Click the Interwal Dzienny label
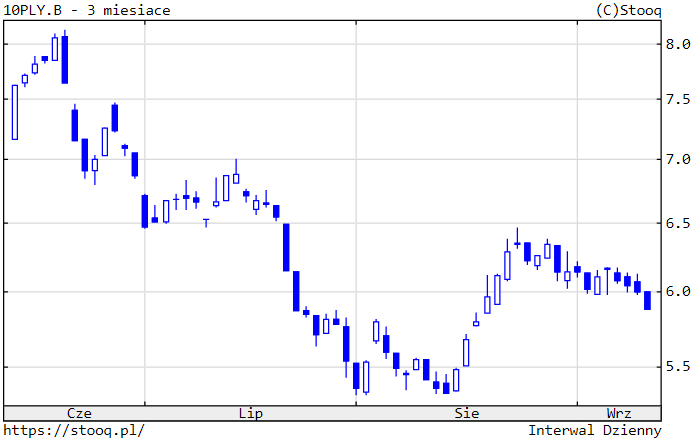 point(594,430)
